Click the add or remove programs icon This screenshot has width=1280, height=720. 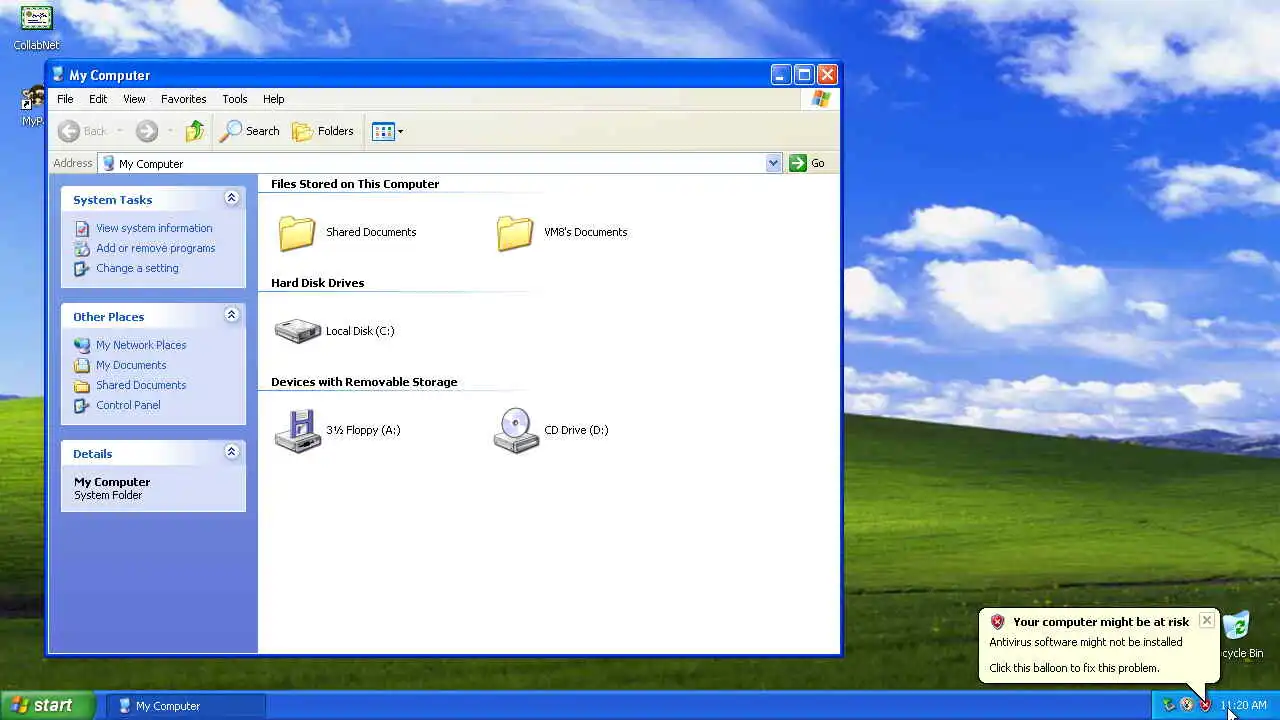pyautogui.click(x=82, y=248)
